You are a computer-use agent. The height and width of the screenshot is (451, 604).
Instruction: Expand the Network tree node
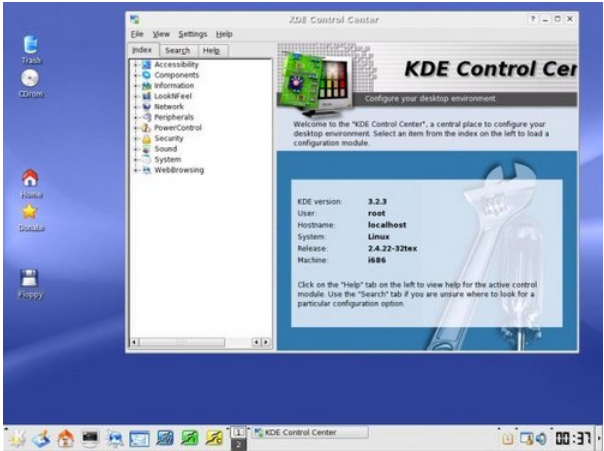(136, 107)
